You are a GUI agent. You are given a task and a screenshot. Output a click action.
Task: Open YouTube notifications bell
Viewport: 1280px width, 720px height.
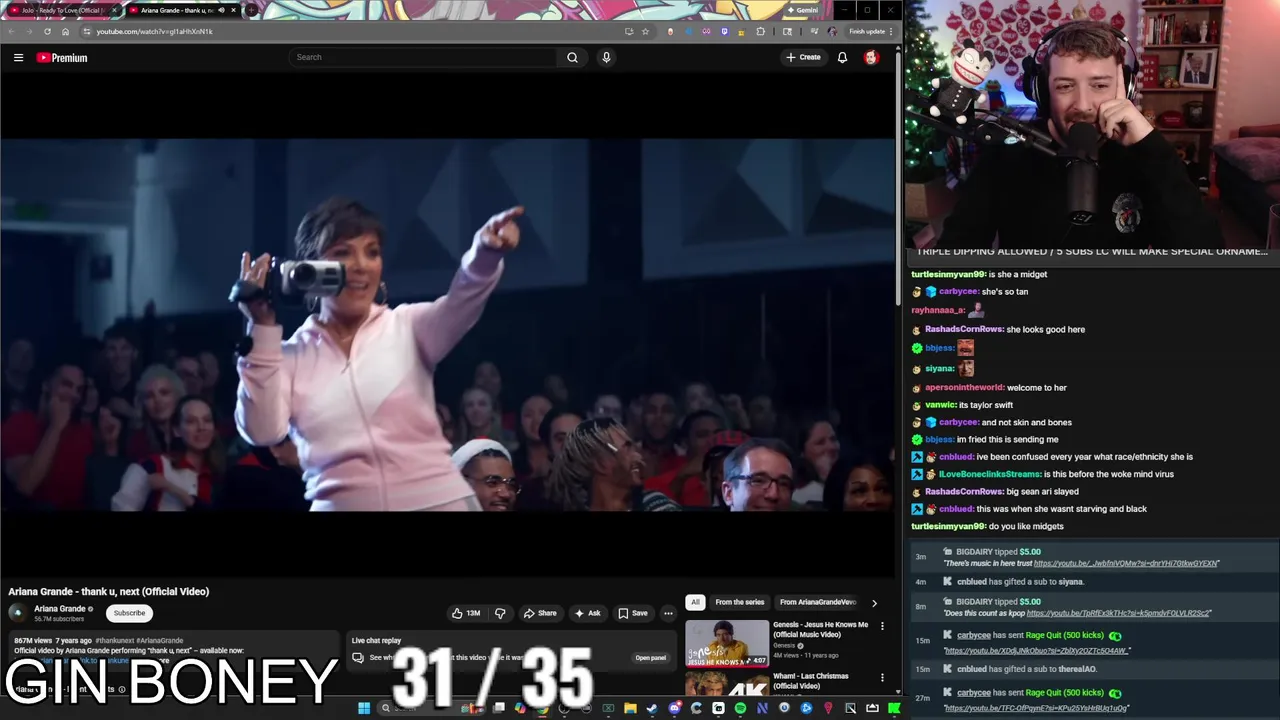[x=842, y=57]
